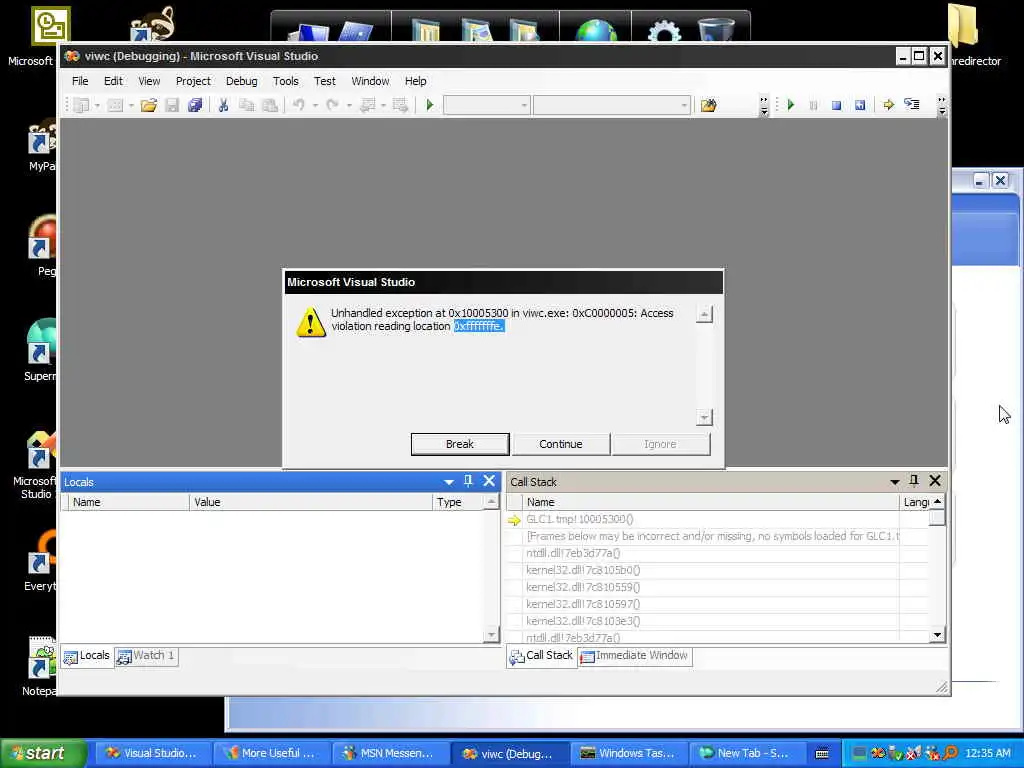This screenshot has width=1024, height=768.
Task: Click the Redo arrow icon
Action: 332,105
